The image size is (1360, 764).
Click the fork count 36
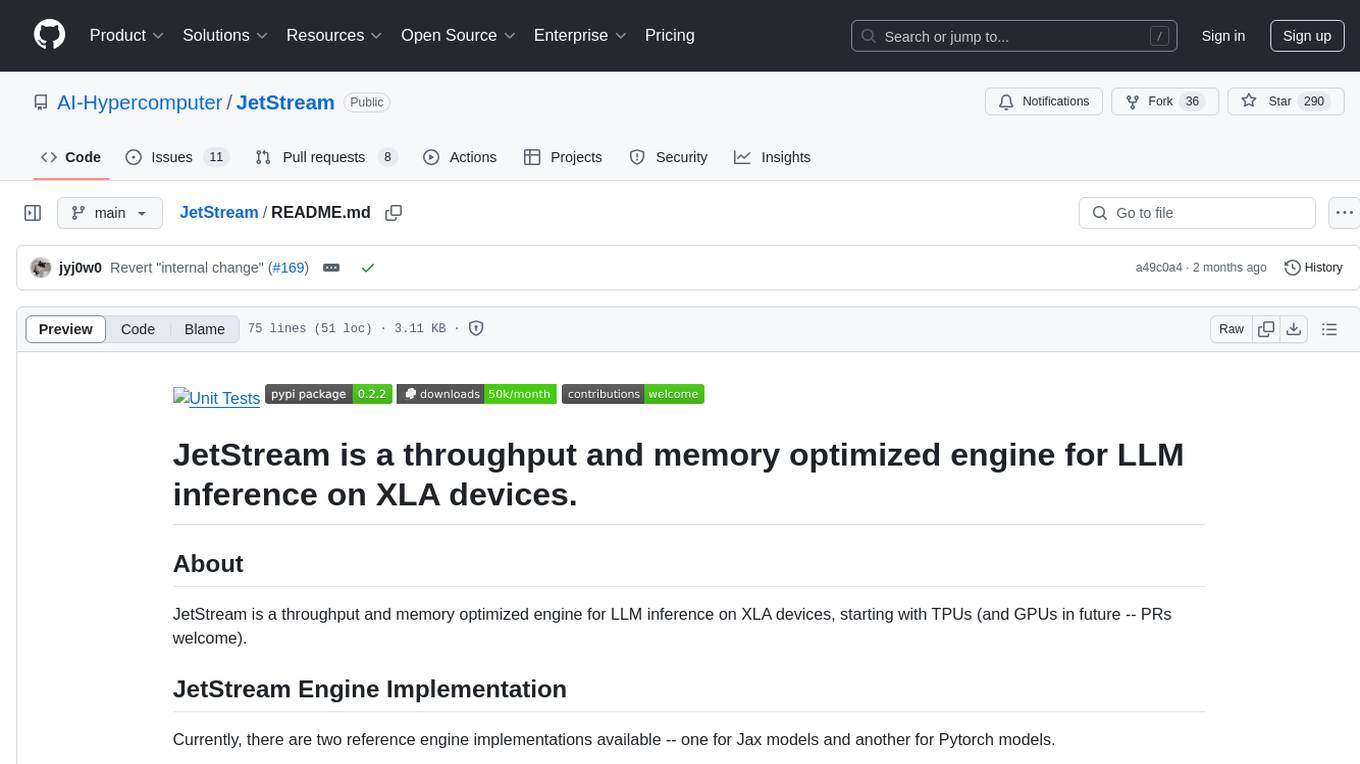[x=1191, y=102]
